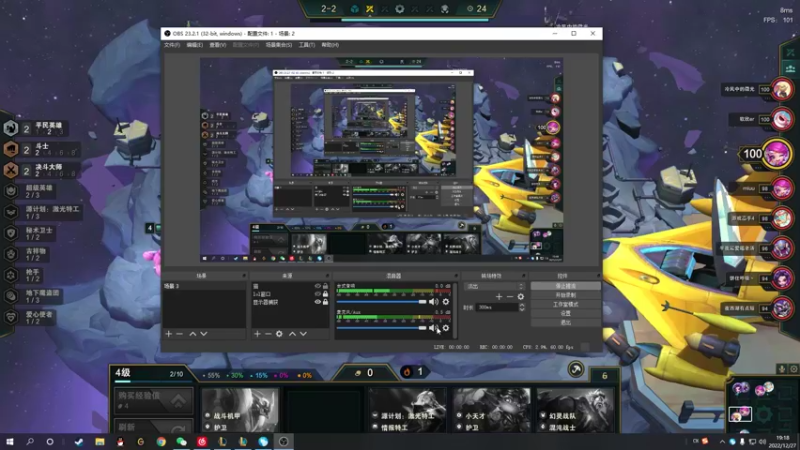Buy 小天才 护卫 champion card
The image size is (800, 450).
pos(491,410)
